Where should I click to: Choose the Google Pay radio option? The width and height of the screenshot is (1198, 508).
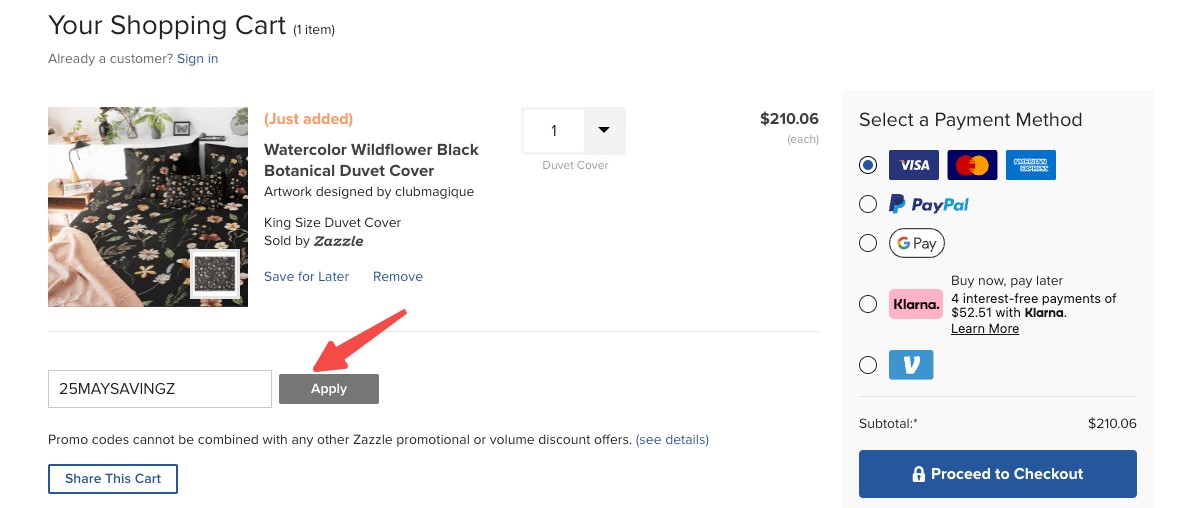click(x=868, y=243)
